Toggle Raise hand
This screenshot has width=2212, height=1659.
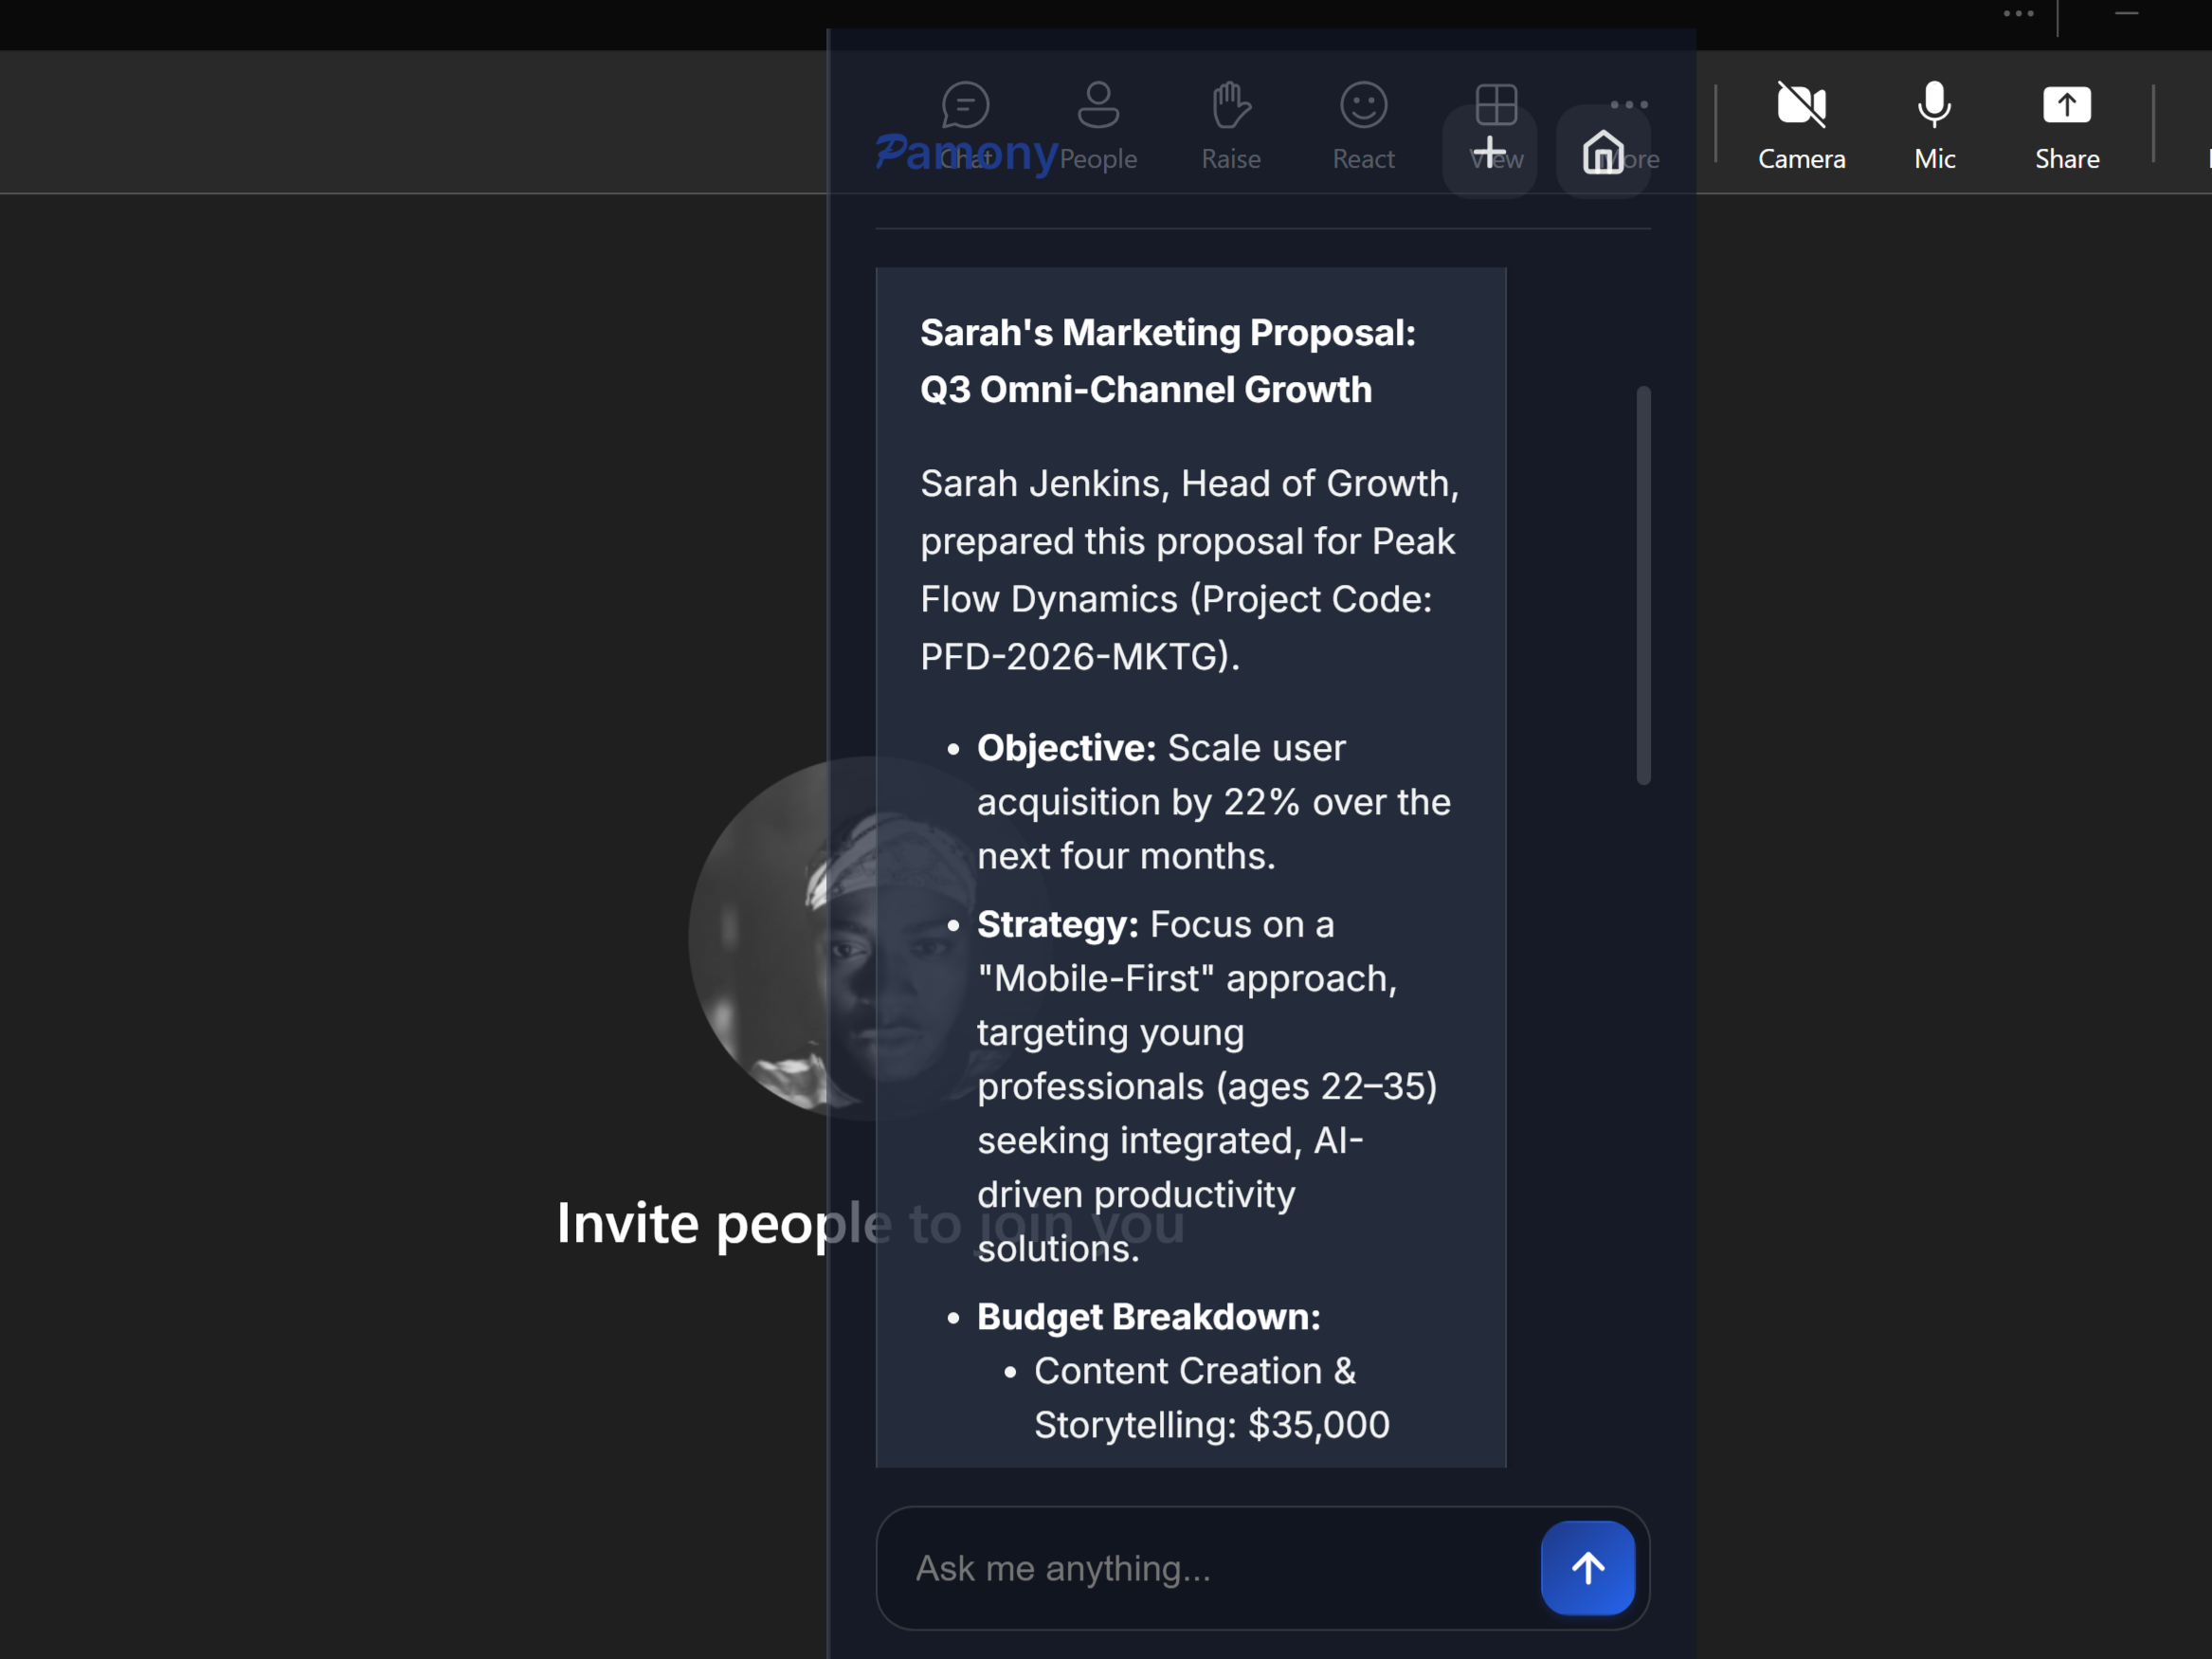tap(1230, 105)
